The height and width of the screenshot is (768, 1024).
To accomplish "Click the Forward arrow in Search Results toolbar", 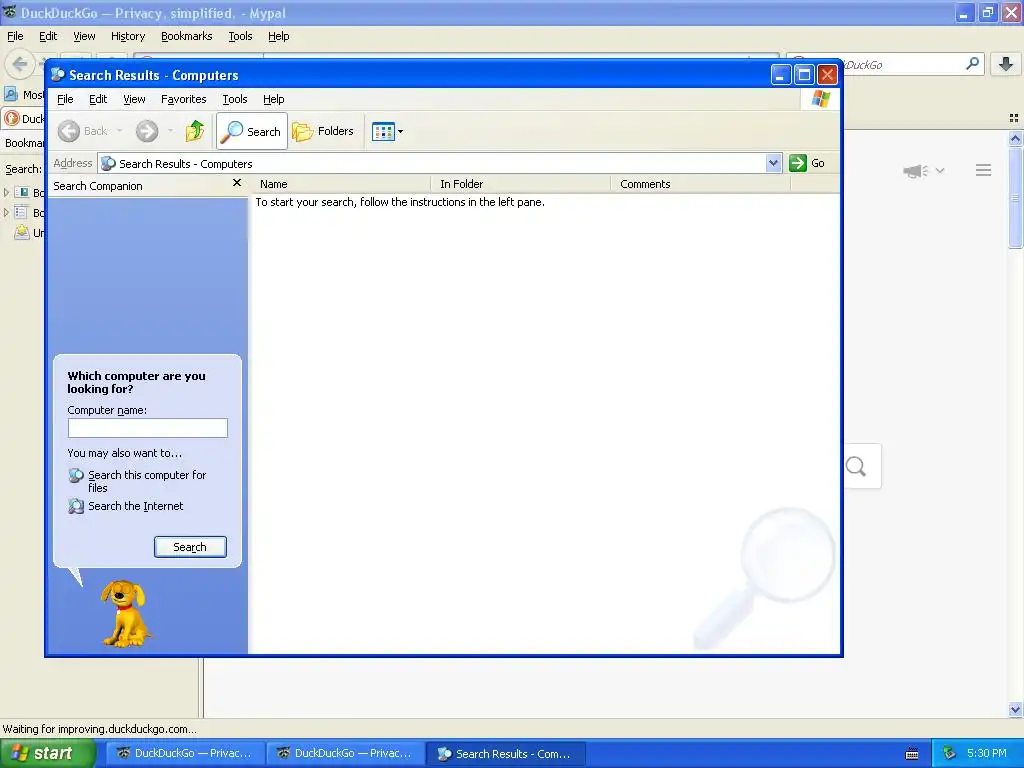I will coord(147,131).
